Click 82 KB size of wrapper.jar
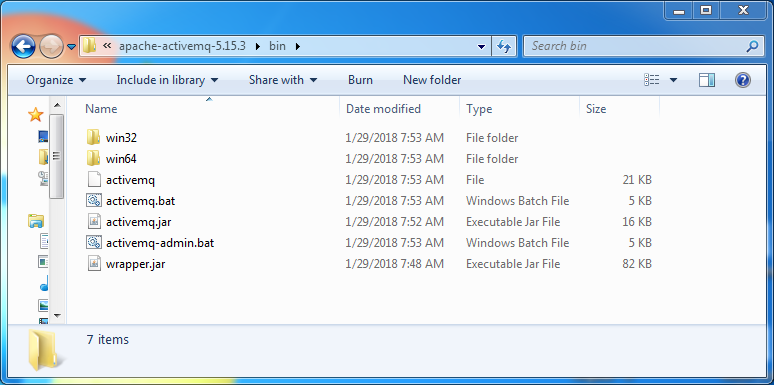This screenshot has height=385, width=774. [637, 265]
